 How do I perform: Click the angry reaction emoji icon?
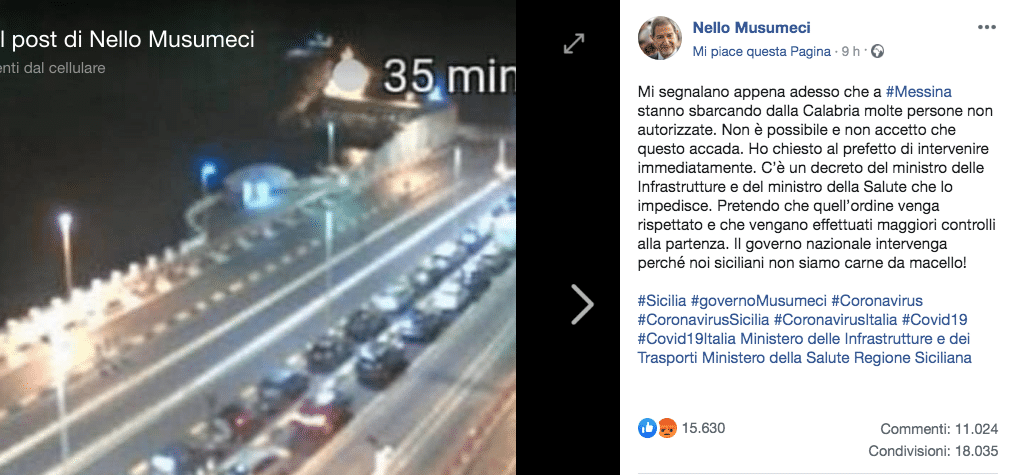[x=667, y=428]
